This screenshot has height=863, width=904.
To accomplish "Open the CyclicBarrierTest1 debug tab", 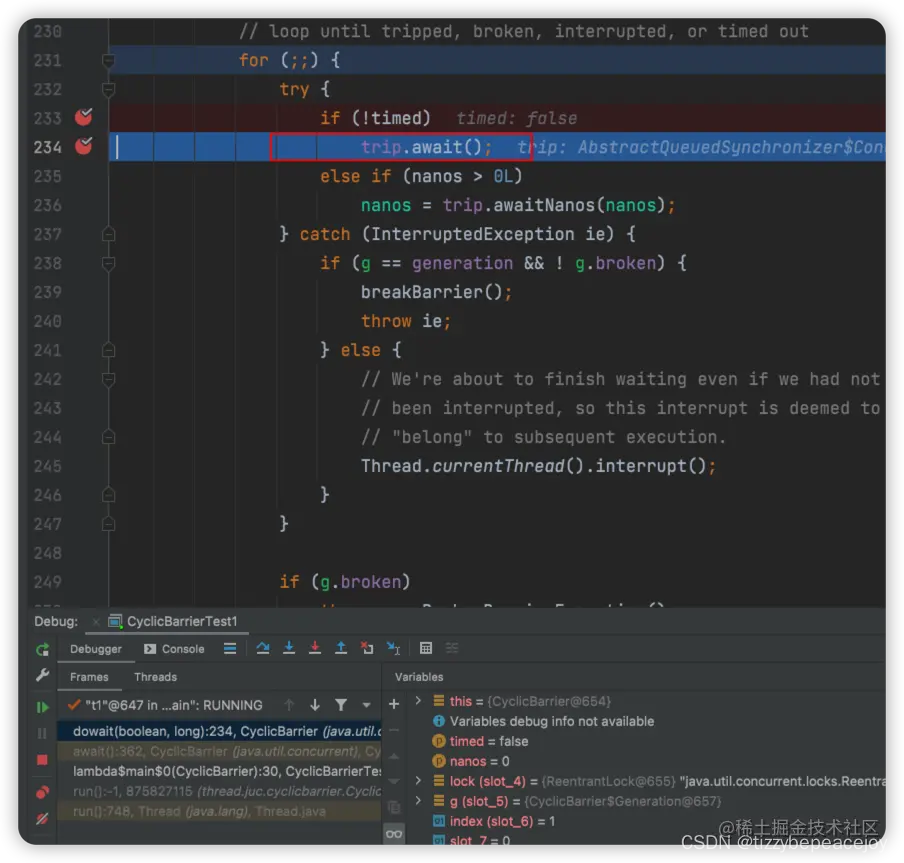I will (x=173, y=621).
